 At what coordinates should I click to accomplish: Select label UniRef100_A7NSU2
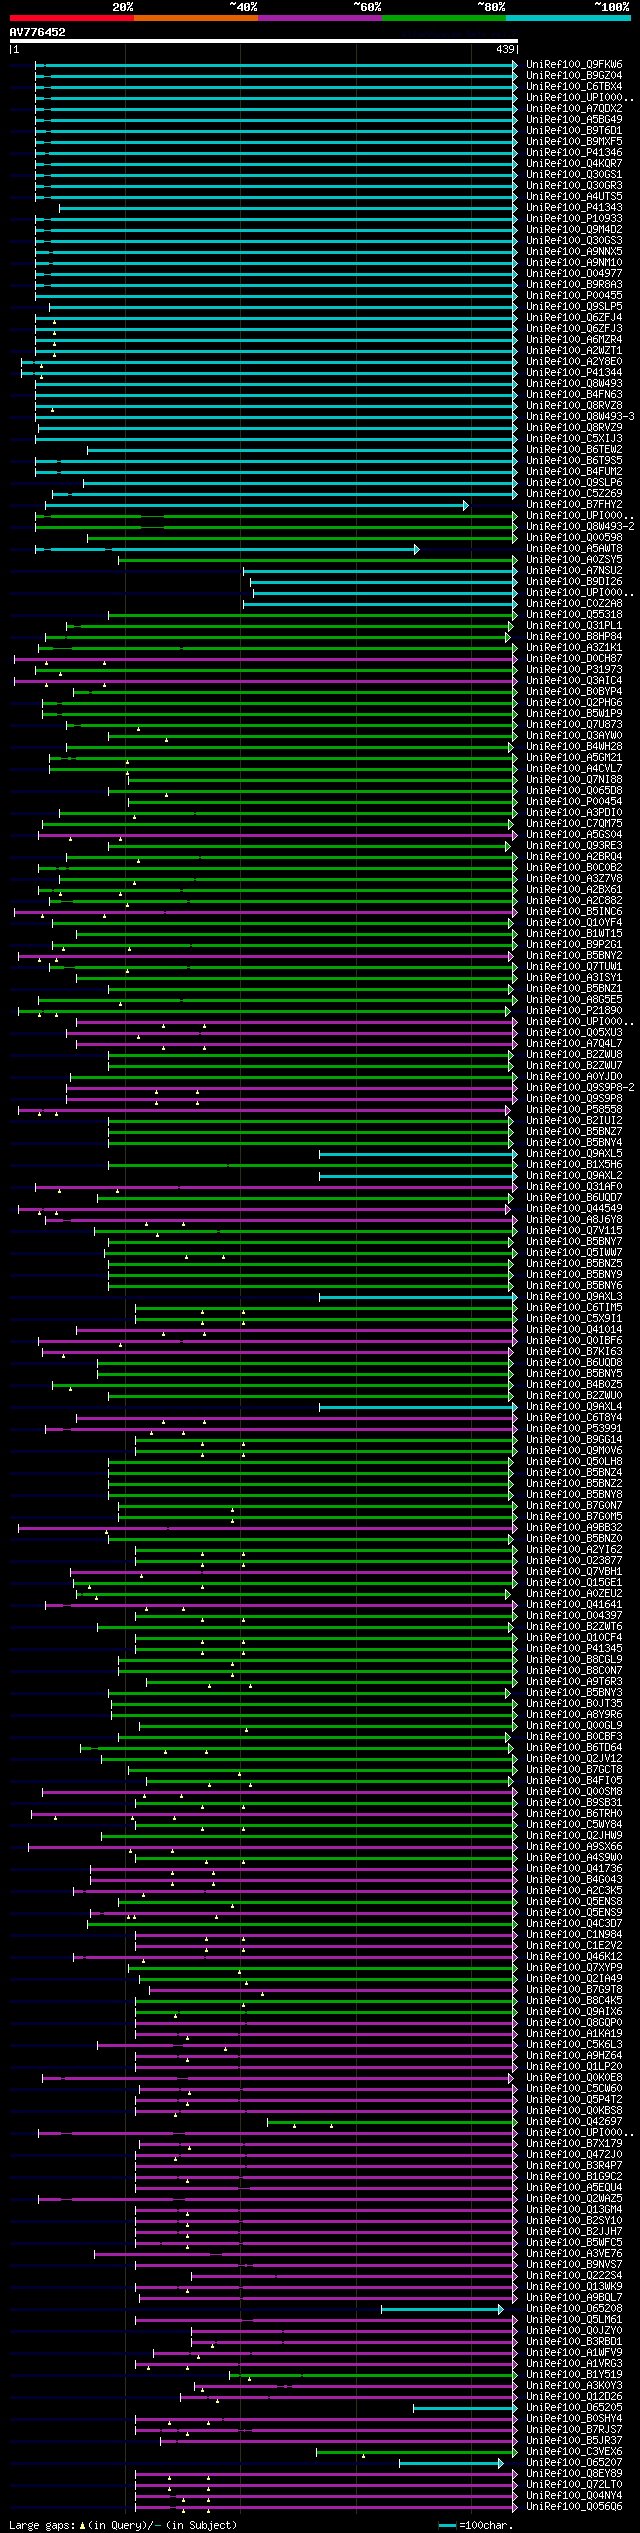(x=574, y=570)
